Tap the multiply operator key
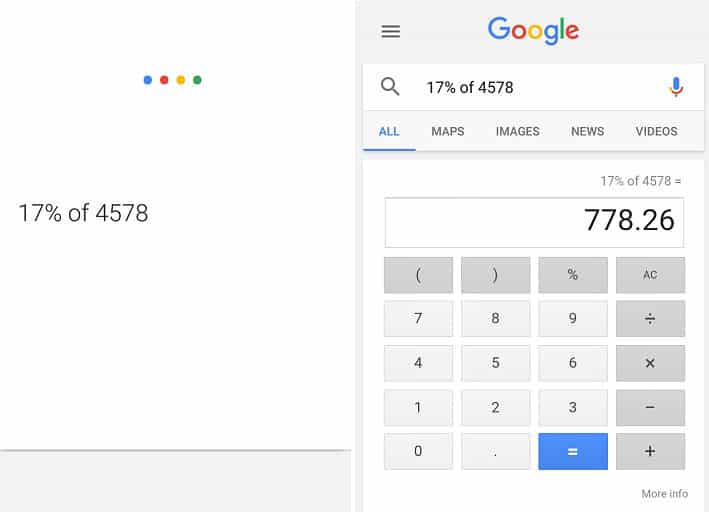Image resolution: width=709 pixels, height=512 pixels. [650, 363]
